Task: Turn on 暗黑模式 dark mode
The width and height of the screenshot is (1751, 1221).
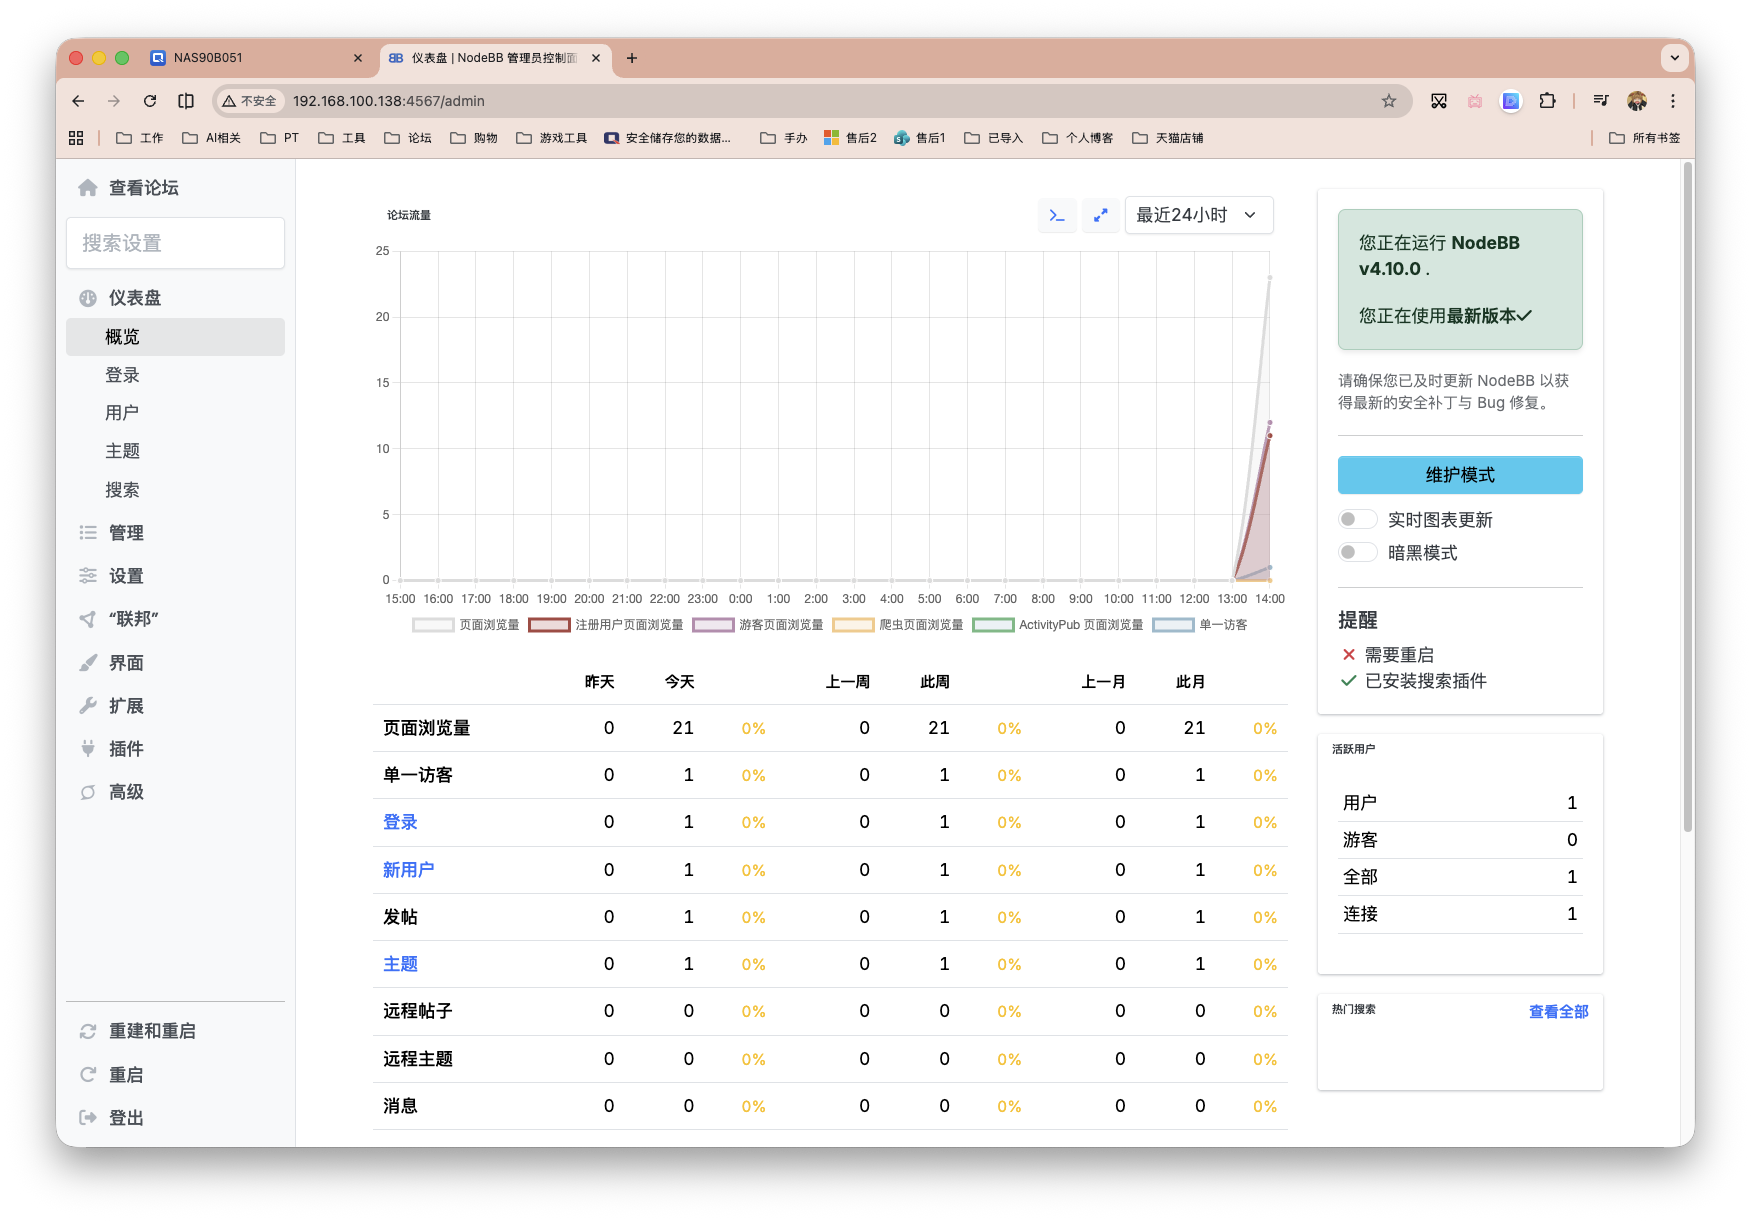Action: 1357,552
